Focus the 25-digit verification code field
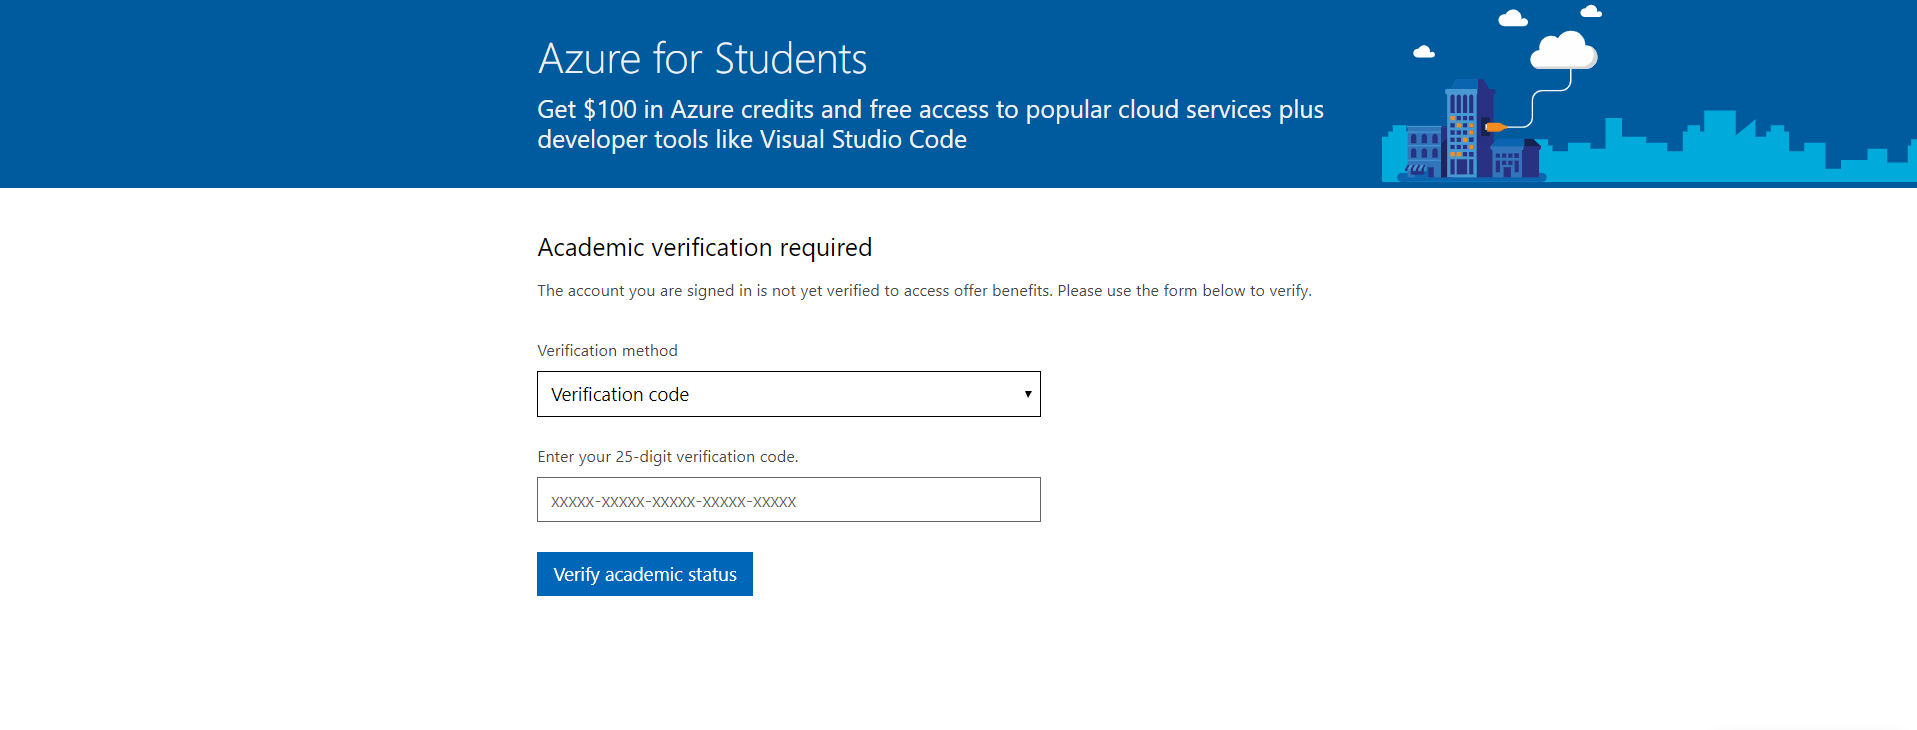 click(x=788, y=500)
